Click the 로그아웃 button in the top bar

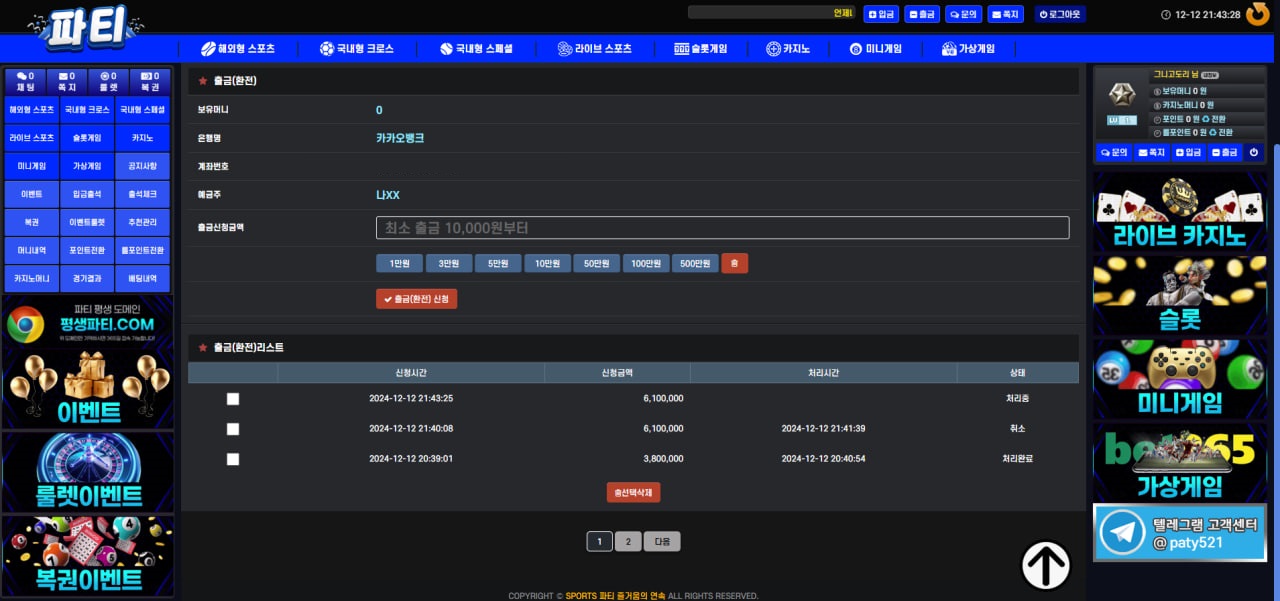pyautogui.click(x=1060, y=14)
